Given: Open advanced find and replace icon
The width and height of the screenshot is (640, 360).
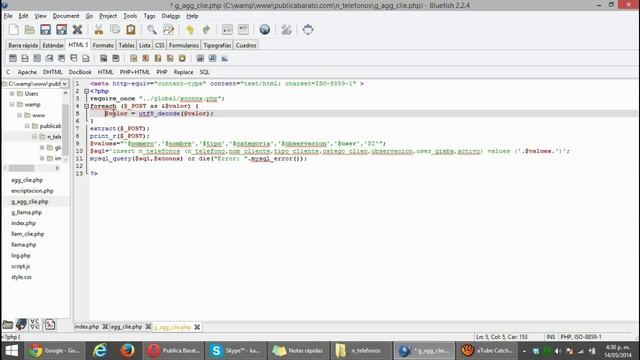Looking at the screenshot, I should (168, 30).
